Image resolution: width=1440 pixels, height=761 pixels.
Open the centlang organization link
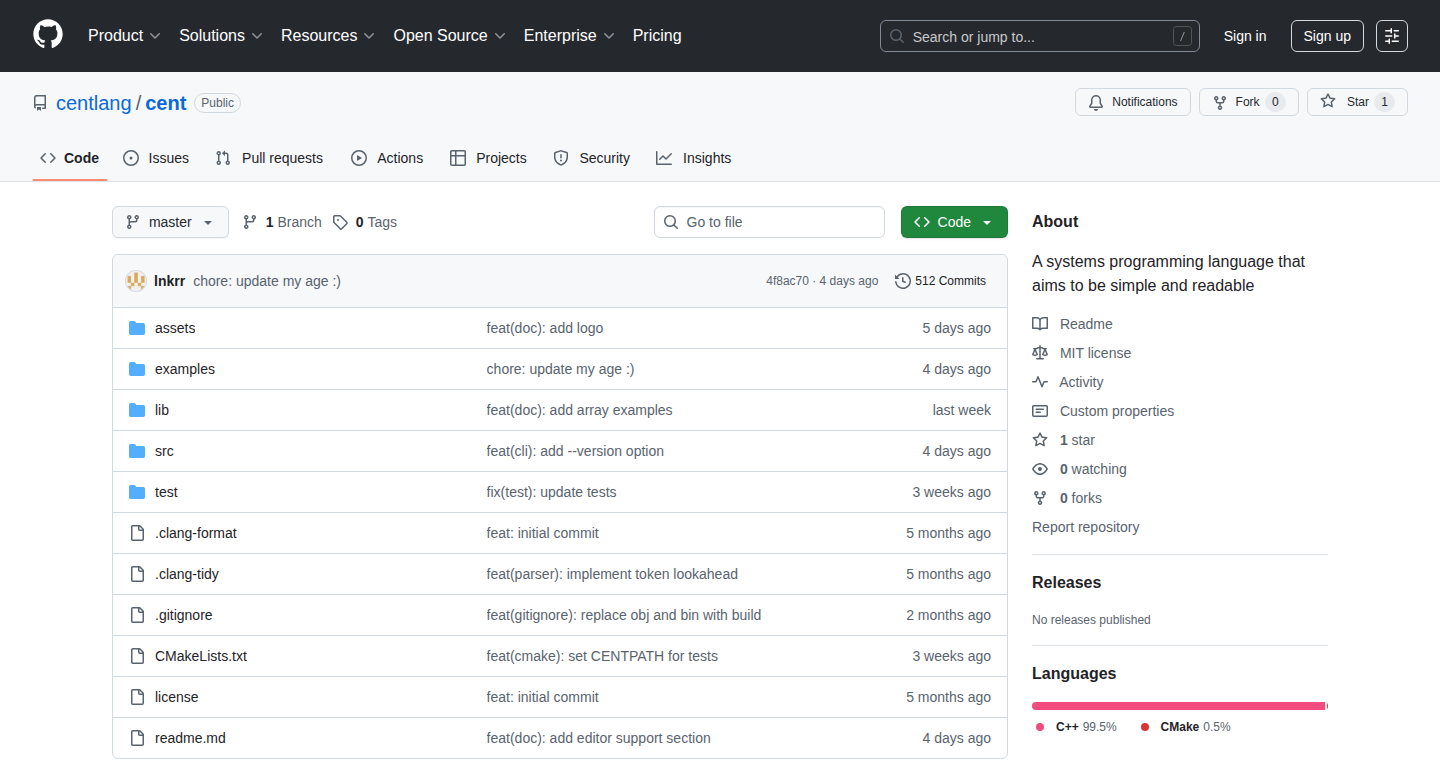(94, 103)
